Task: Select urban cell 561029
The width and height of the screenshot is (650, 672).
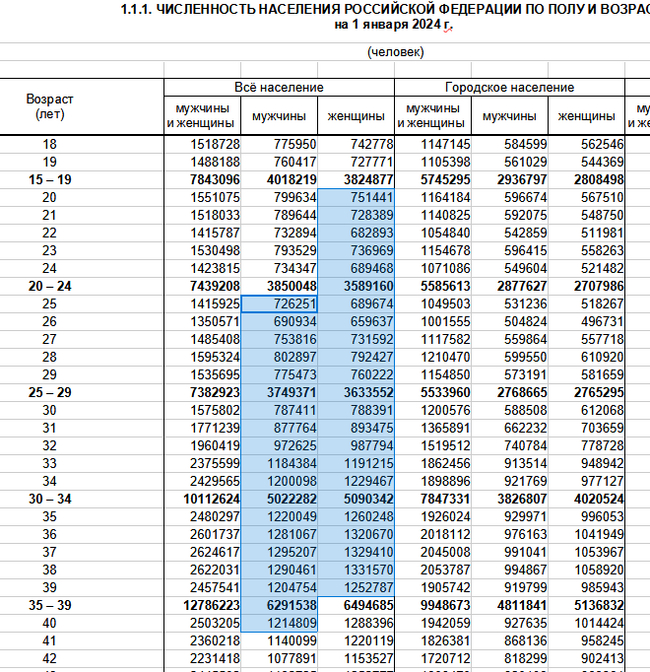Action: coord(509,162)
